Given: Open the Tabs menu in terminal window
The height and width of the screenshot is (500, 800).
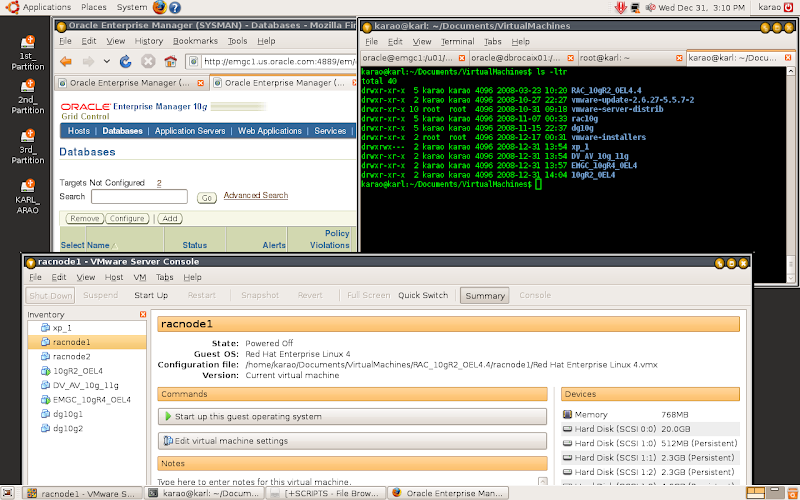Looking at the screenshot, I should 492,42.
